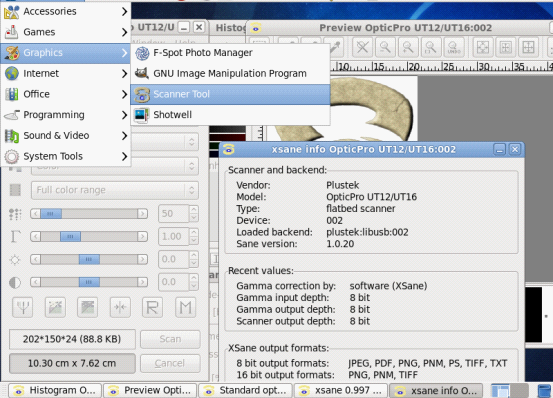The image size is (553, 398).
Task: Open the Internet menu category
Action: pos(66,73)
